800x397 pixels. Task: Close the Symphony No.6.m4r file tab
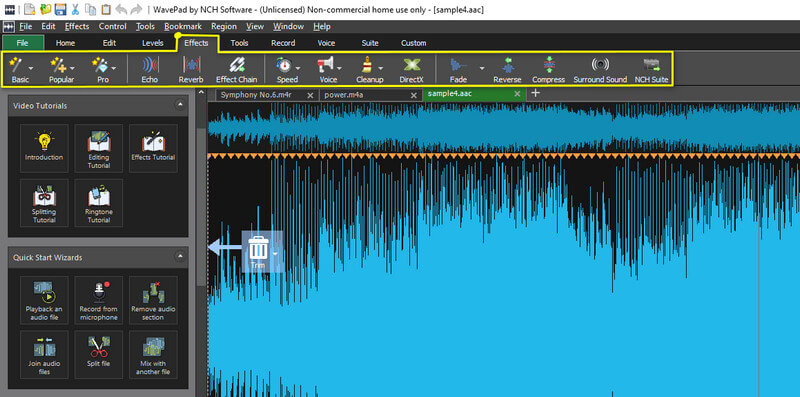click(310, 95)
